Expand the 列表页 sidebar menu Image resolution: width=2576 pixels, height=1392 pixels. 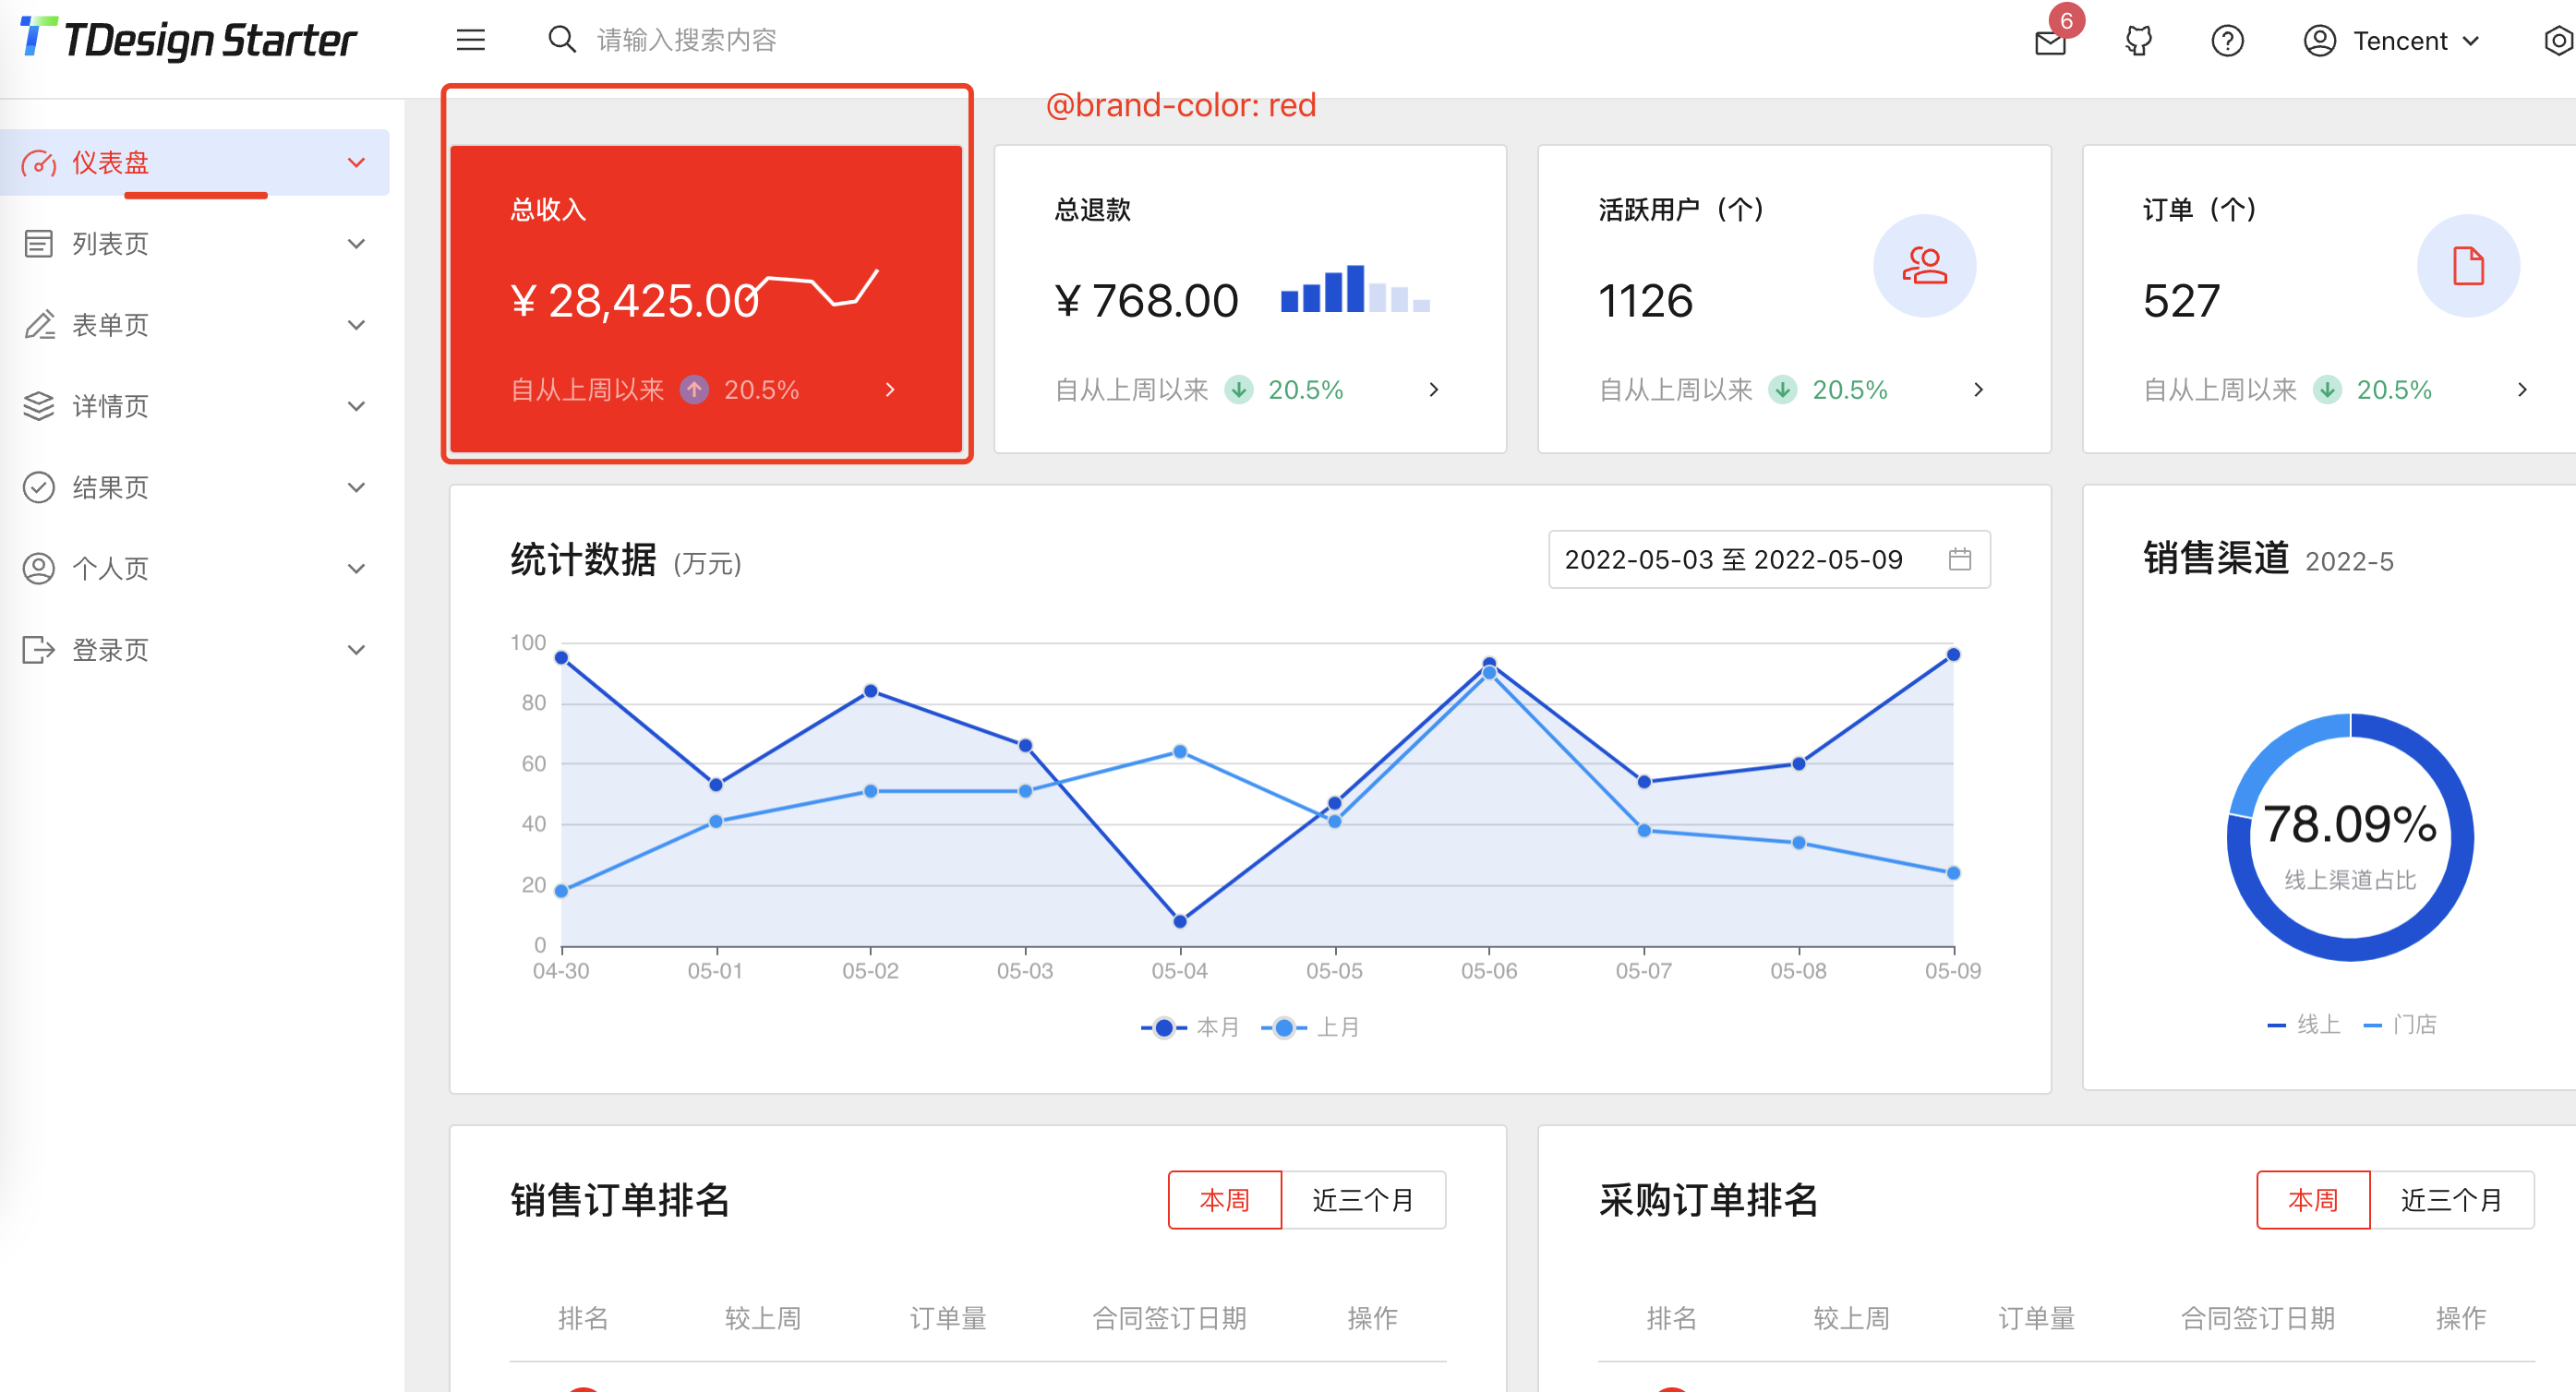click(110, 243)
